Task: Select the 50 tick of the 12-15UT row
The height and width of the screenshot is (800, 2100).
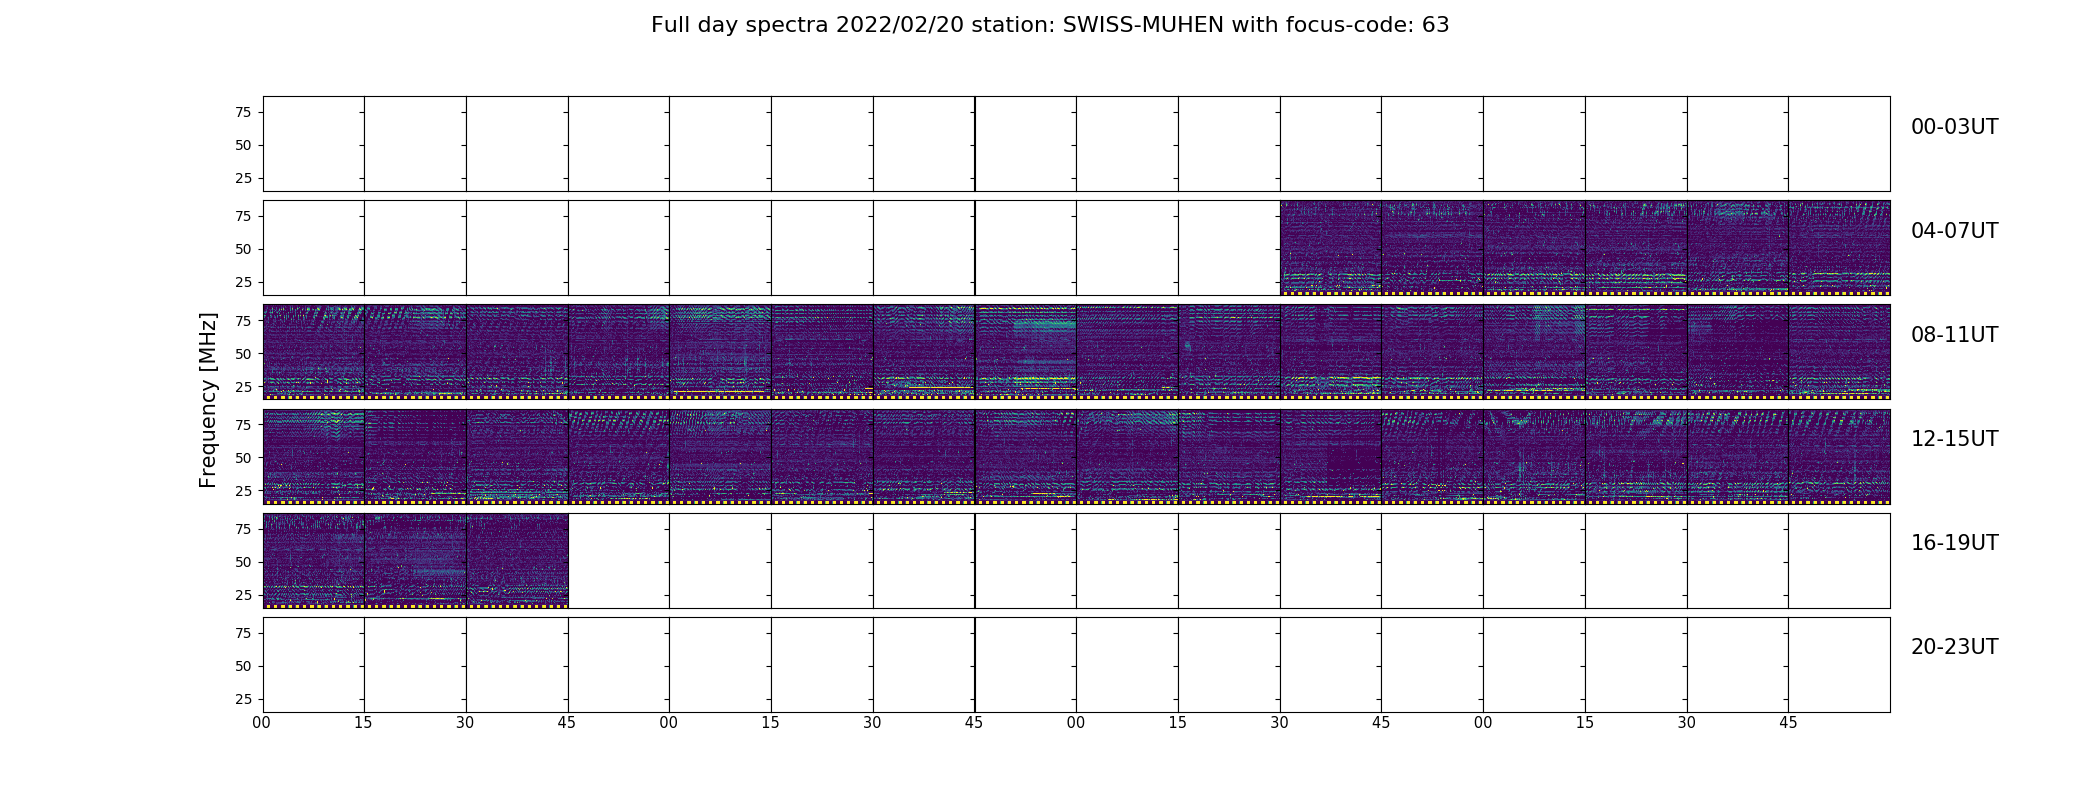Action: pos(243,457)
